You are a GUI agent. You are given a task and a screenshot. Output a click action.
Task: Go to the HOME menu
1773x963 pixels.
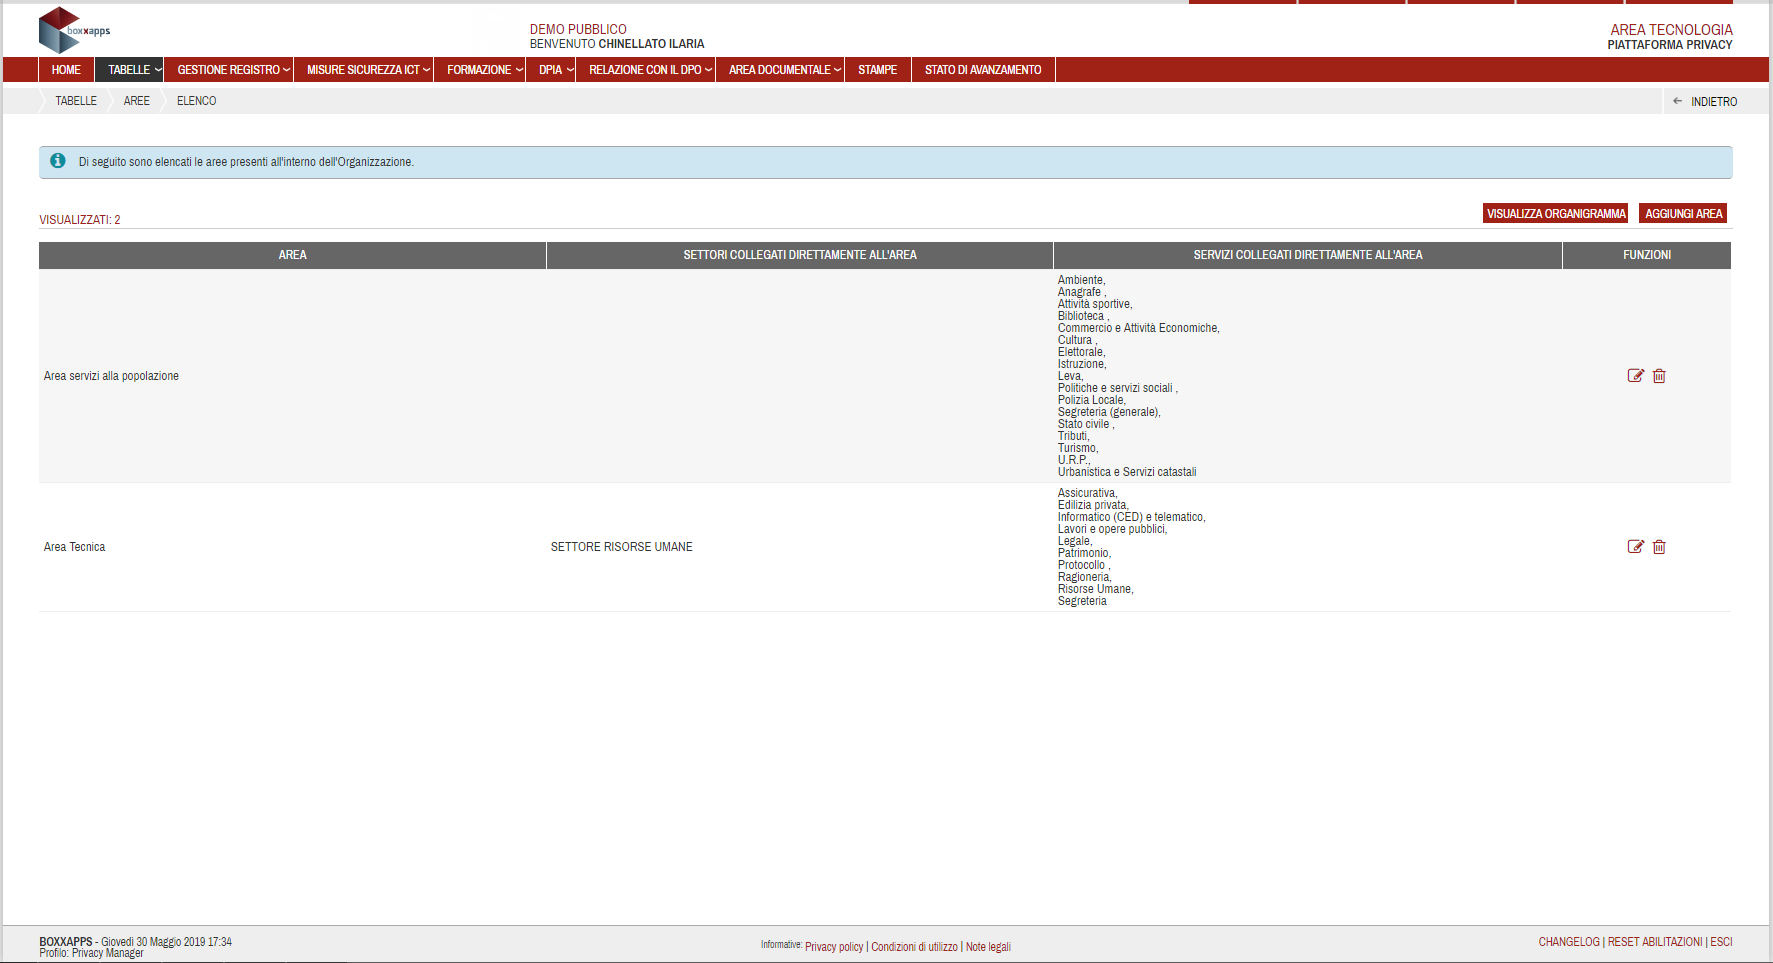(66, 70)
